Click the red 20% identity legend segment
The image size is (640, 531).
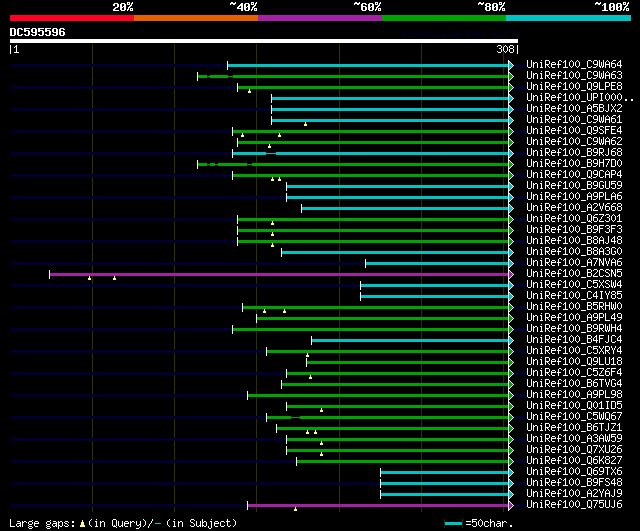(x=72, y=18)
